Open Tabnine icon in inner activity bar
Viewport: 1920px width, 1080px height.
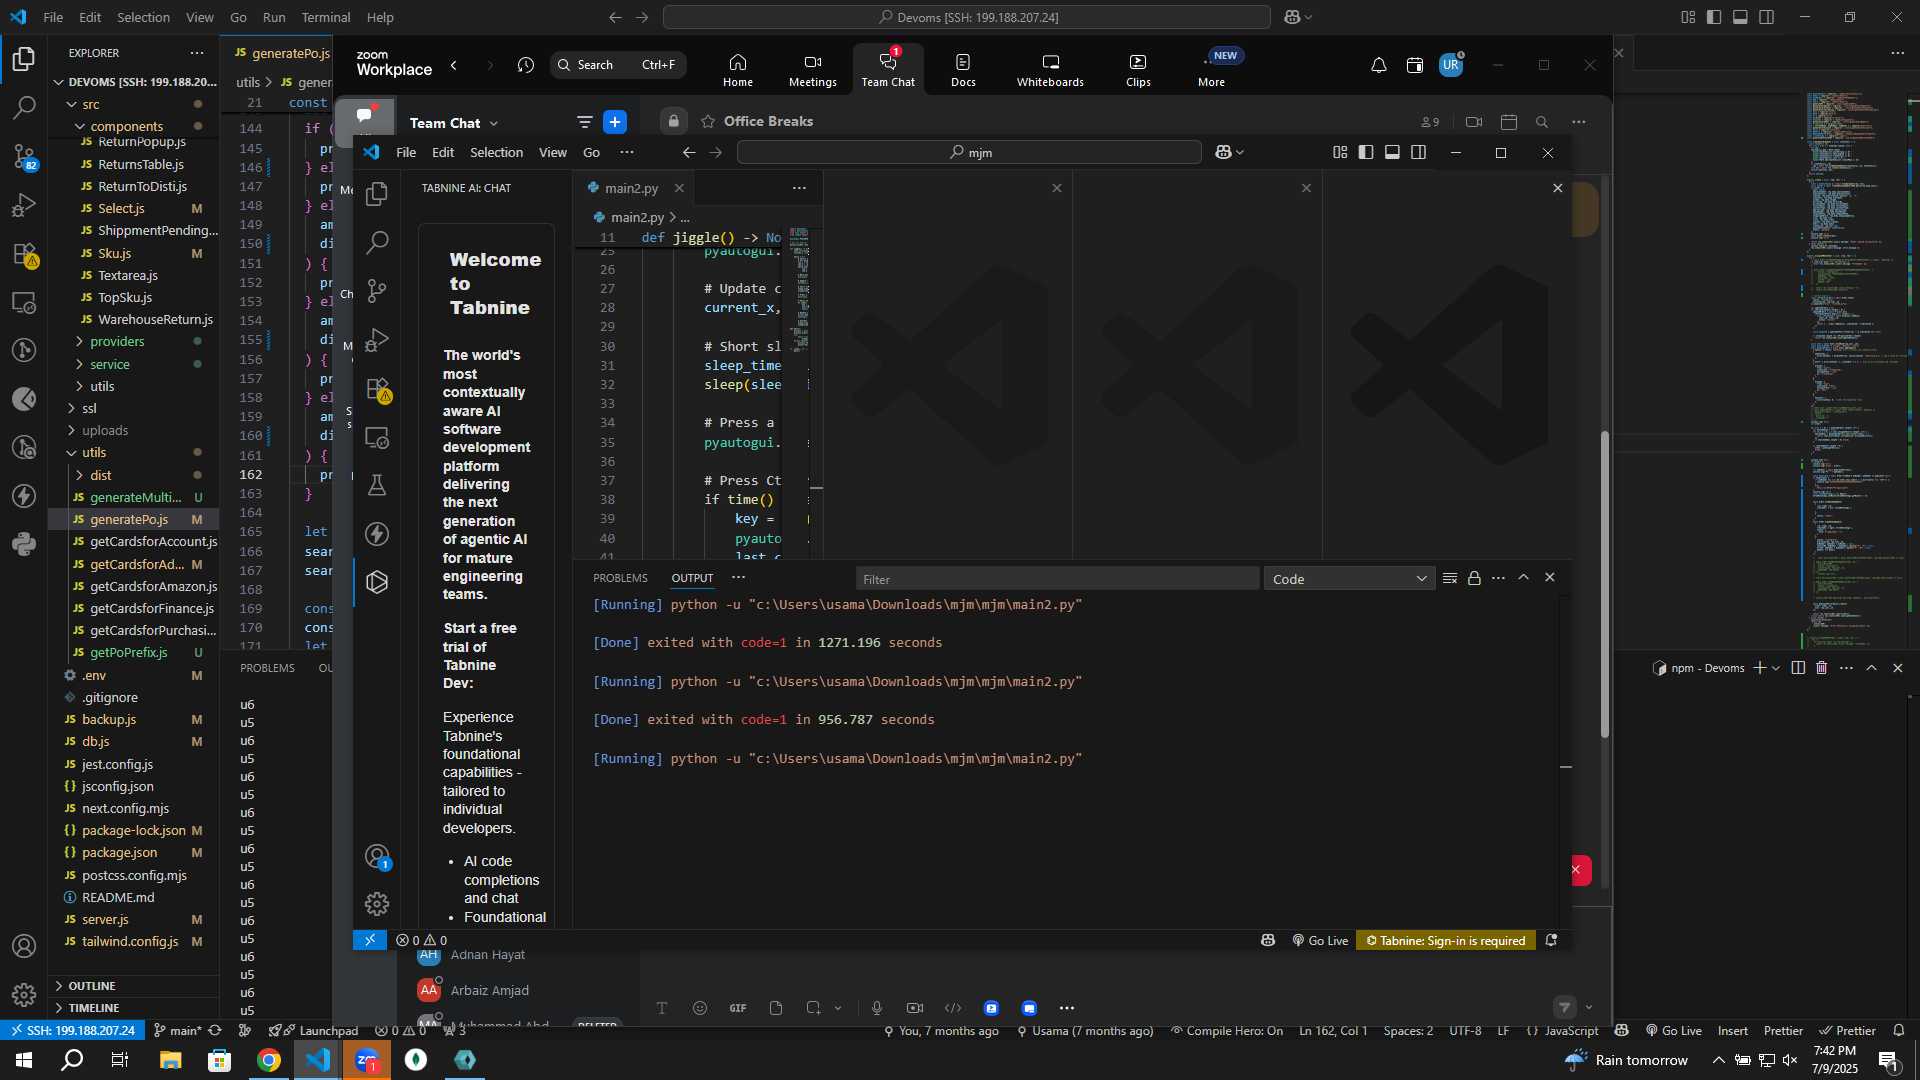pyautogui.click(x=377, y=582)
